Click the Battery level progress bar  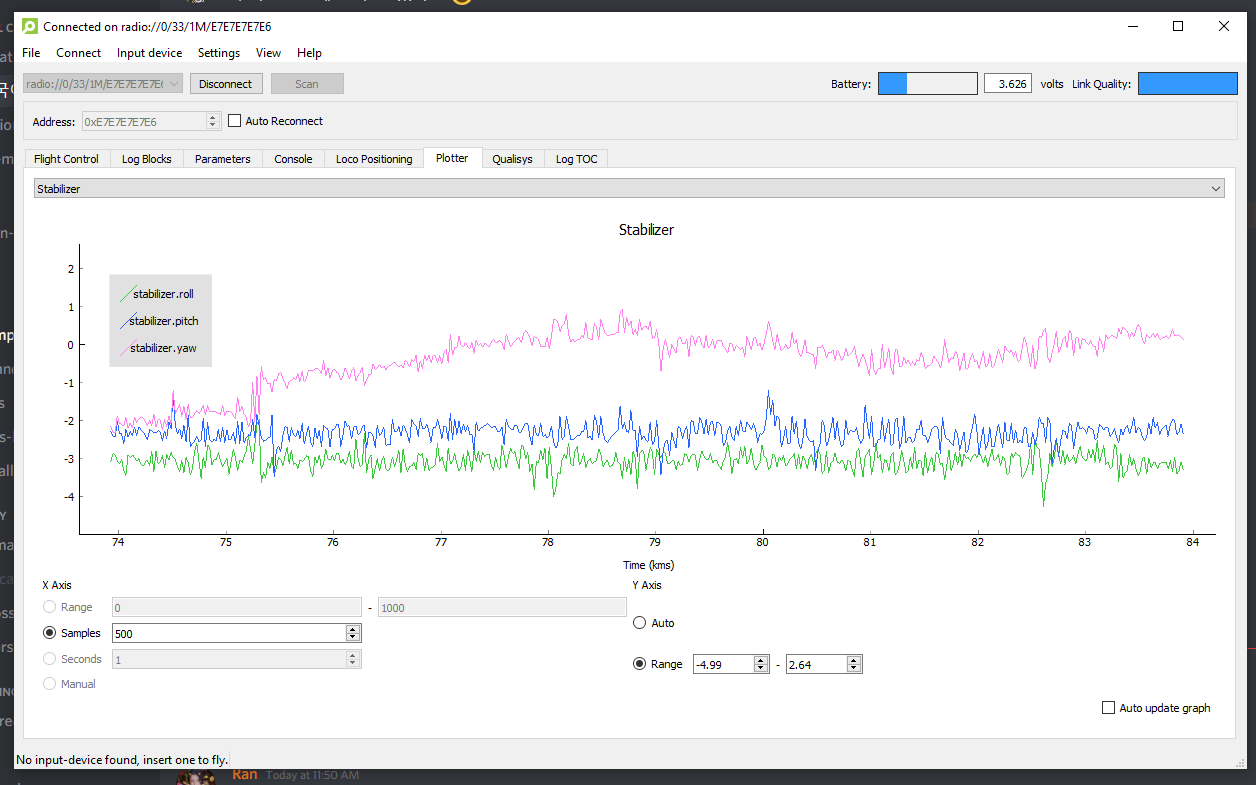point(927,84)
